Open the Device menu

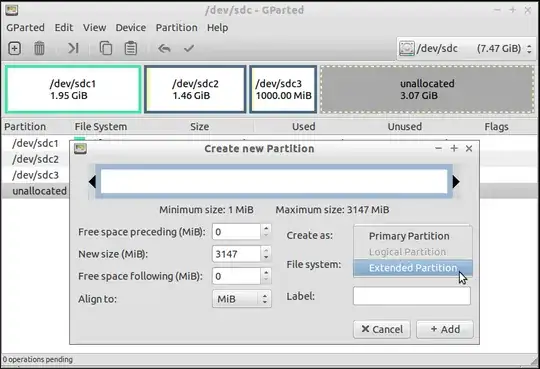click(x=131, y=28)
